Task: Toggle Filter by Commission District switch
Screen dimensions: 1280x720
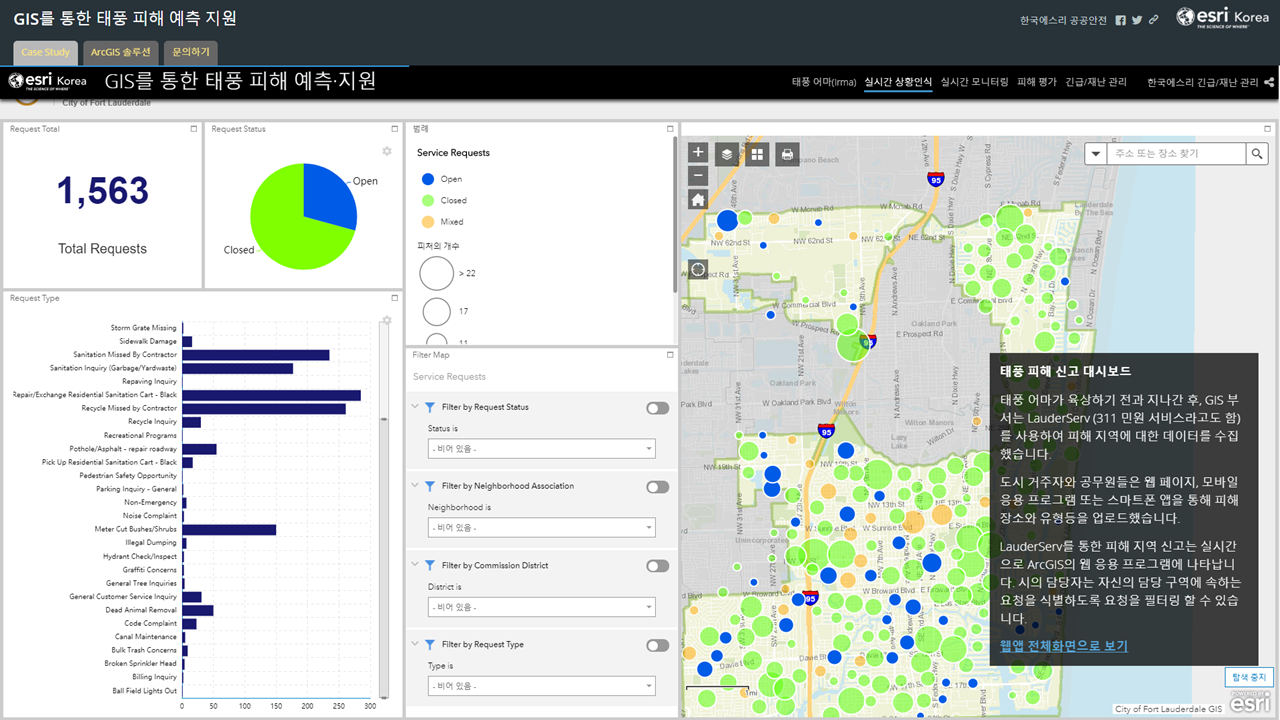Action: pyautogui.click(x=657, y=566)
